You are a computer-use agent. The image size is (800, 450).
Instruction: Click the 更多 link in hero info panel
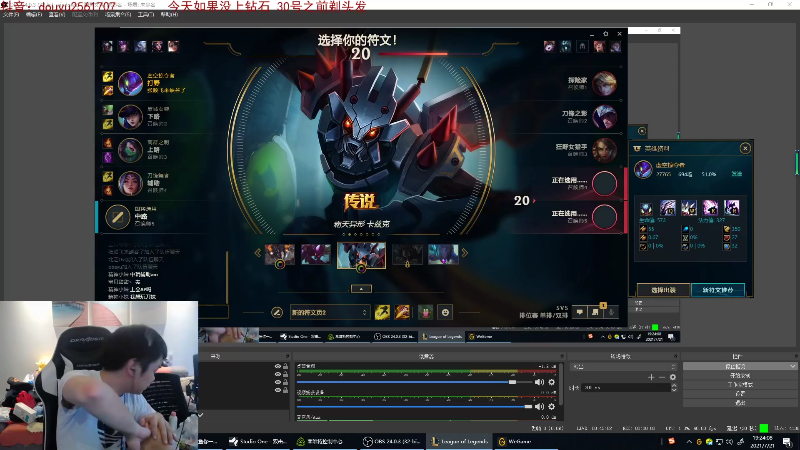tap(737, 174)
